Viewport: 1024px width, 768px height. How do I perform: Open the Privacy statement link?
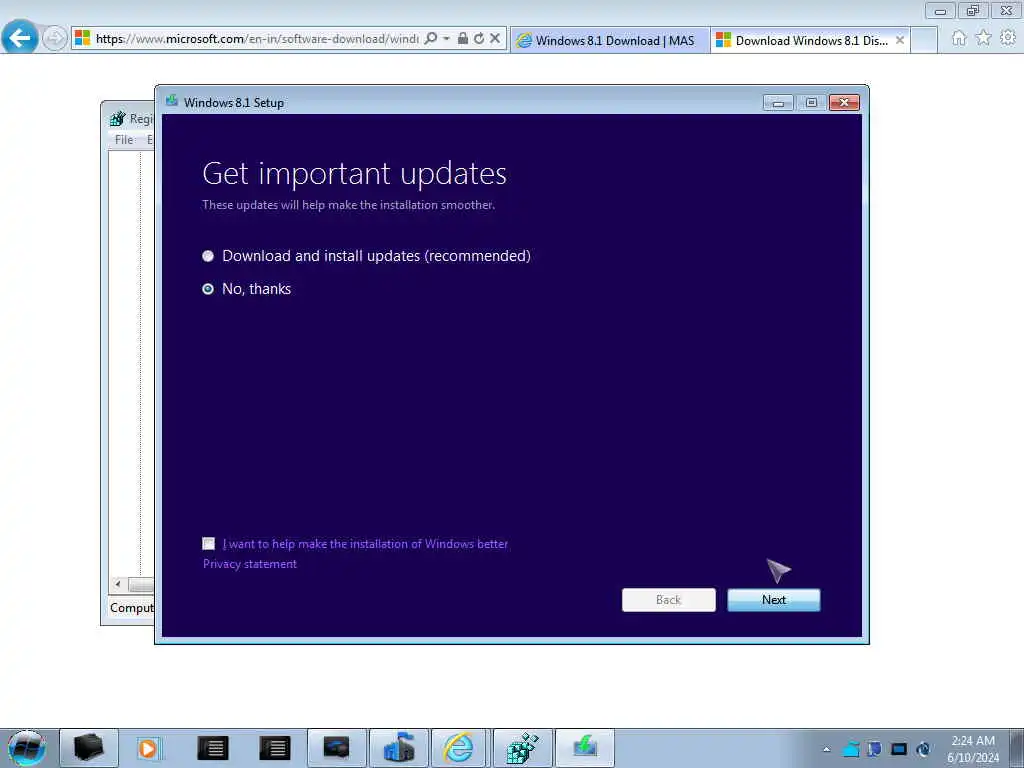coord(249,564)
